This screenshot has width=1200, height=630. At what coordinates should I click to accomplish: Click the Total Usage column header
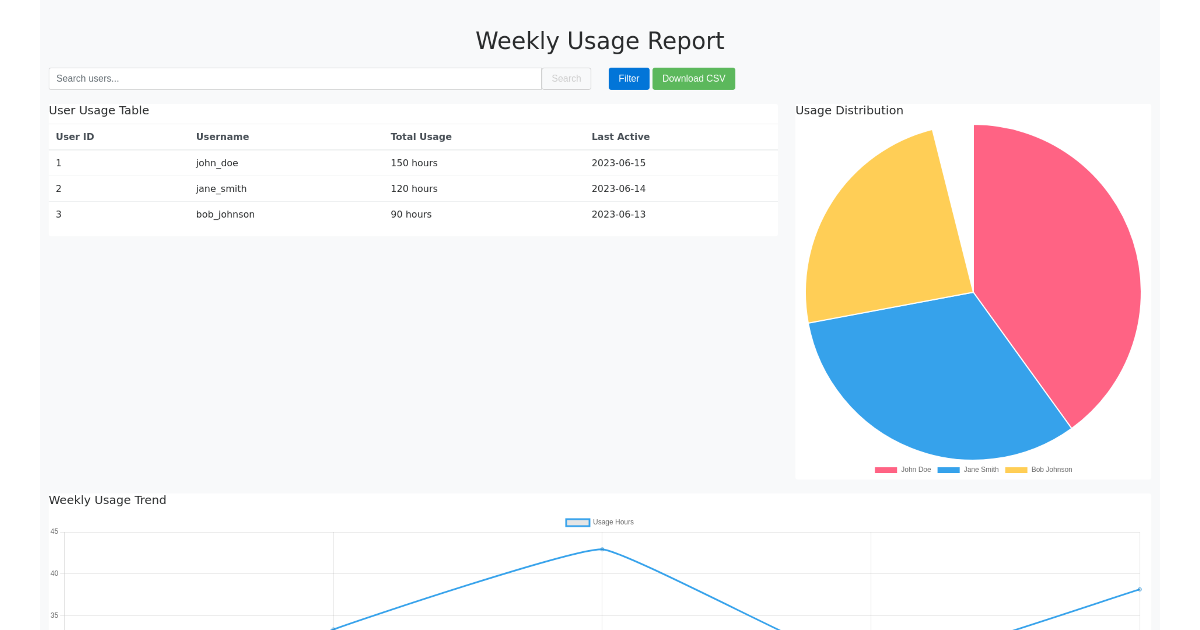click(421, 137)
